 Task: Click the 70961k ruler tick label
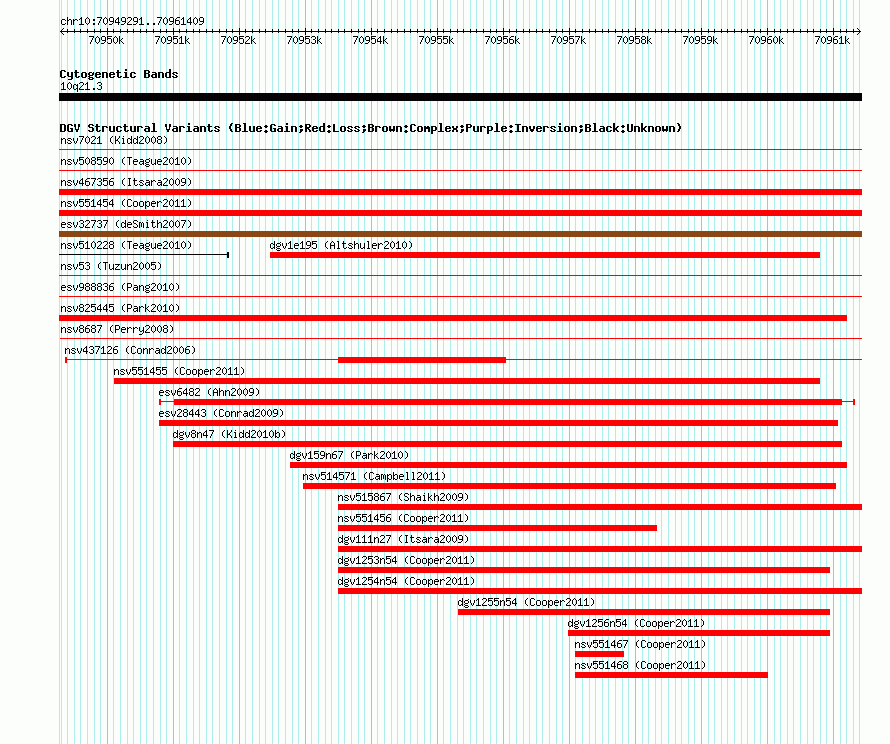pos(832,40)
